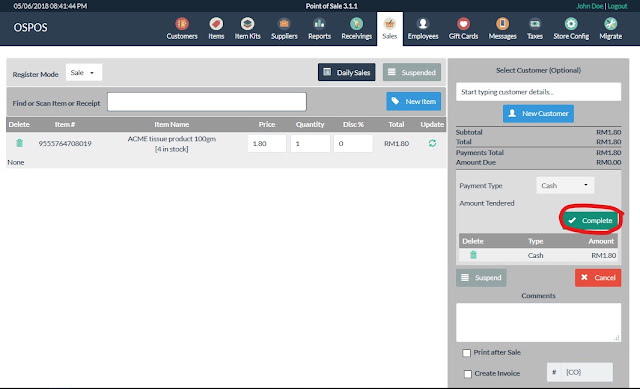Click the Comments text area
640x389 pixels.
click(538, 322)
